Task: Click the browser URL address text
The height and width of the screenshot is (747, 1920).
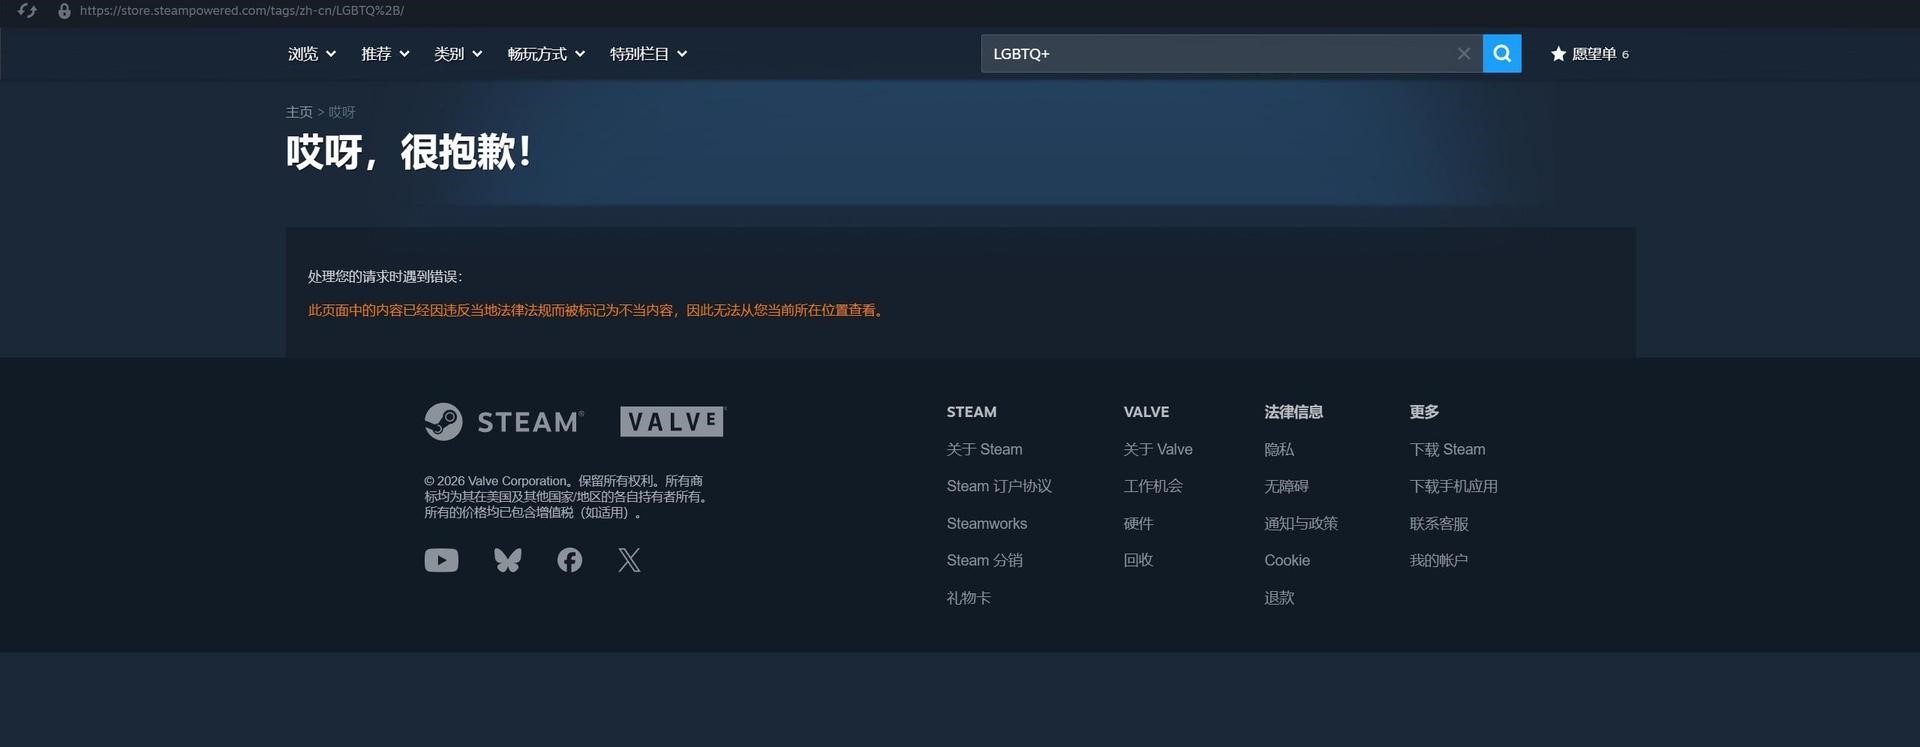Action: click(x=242, y=11)
